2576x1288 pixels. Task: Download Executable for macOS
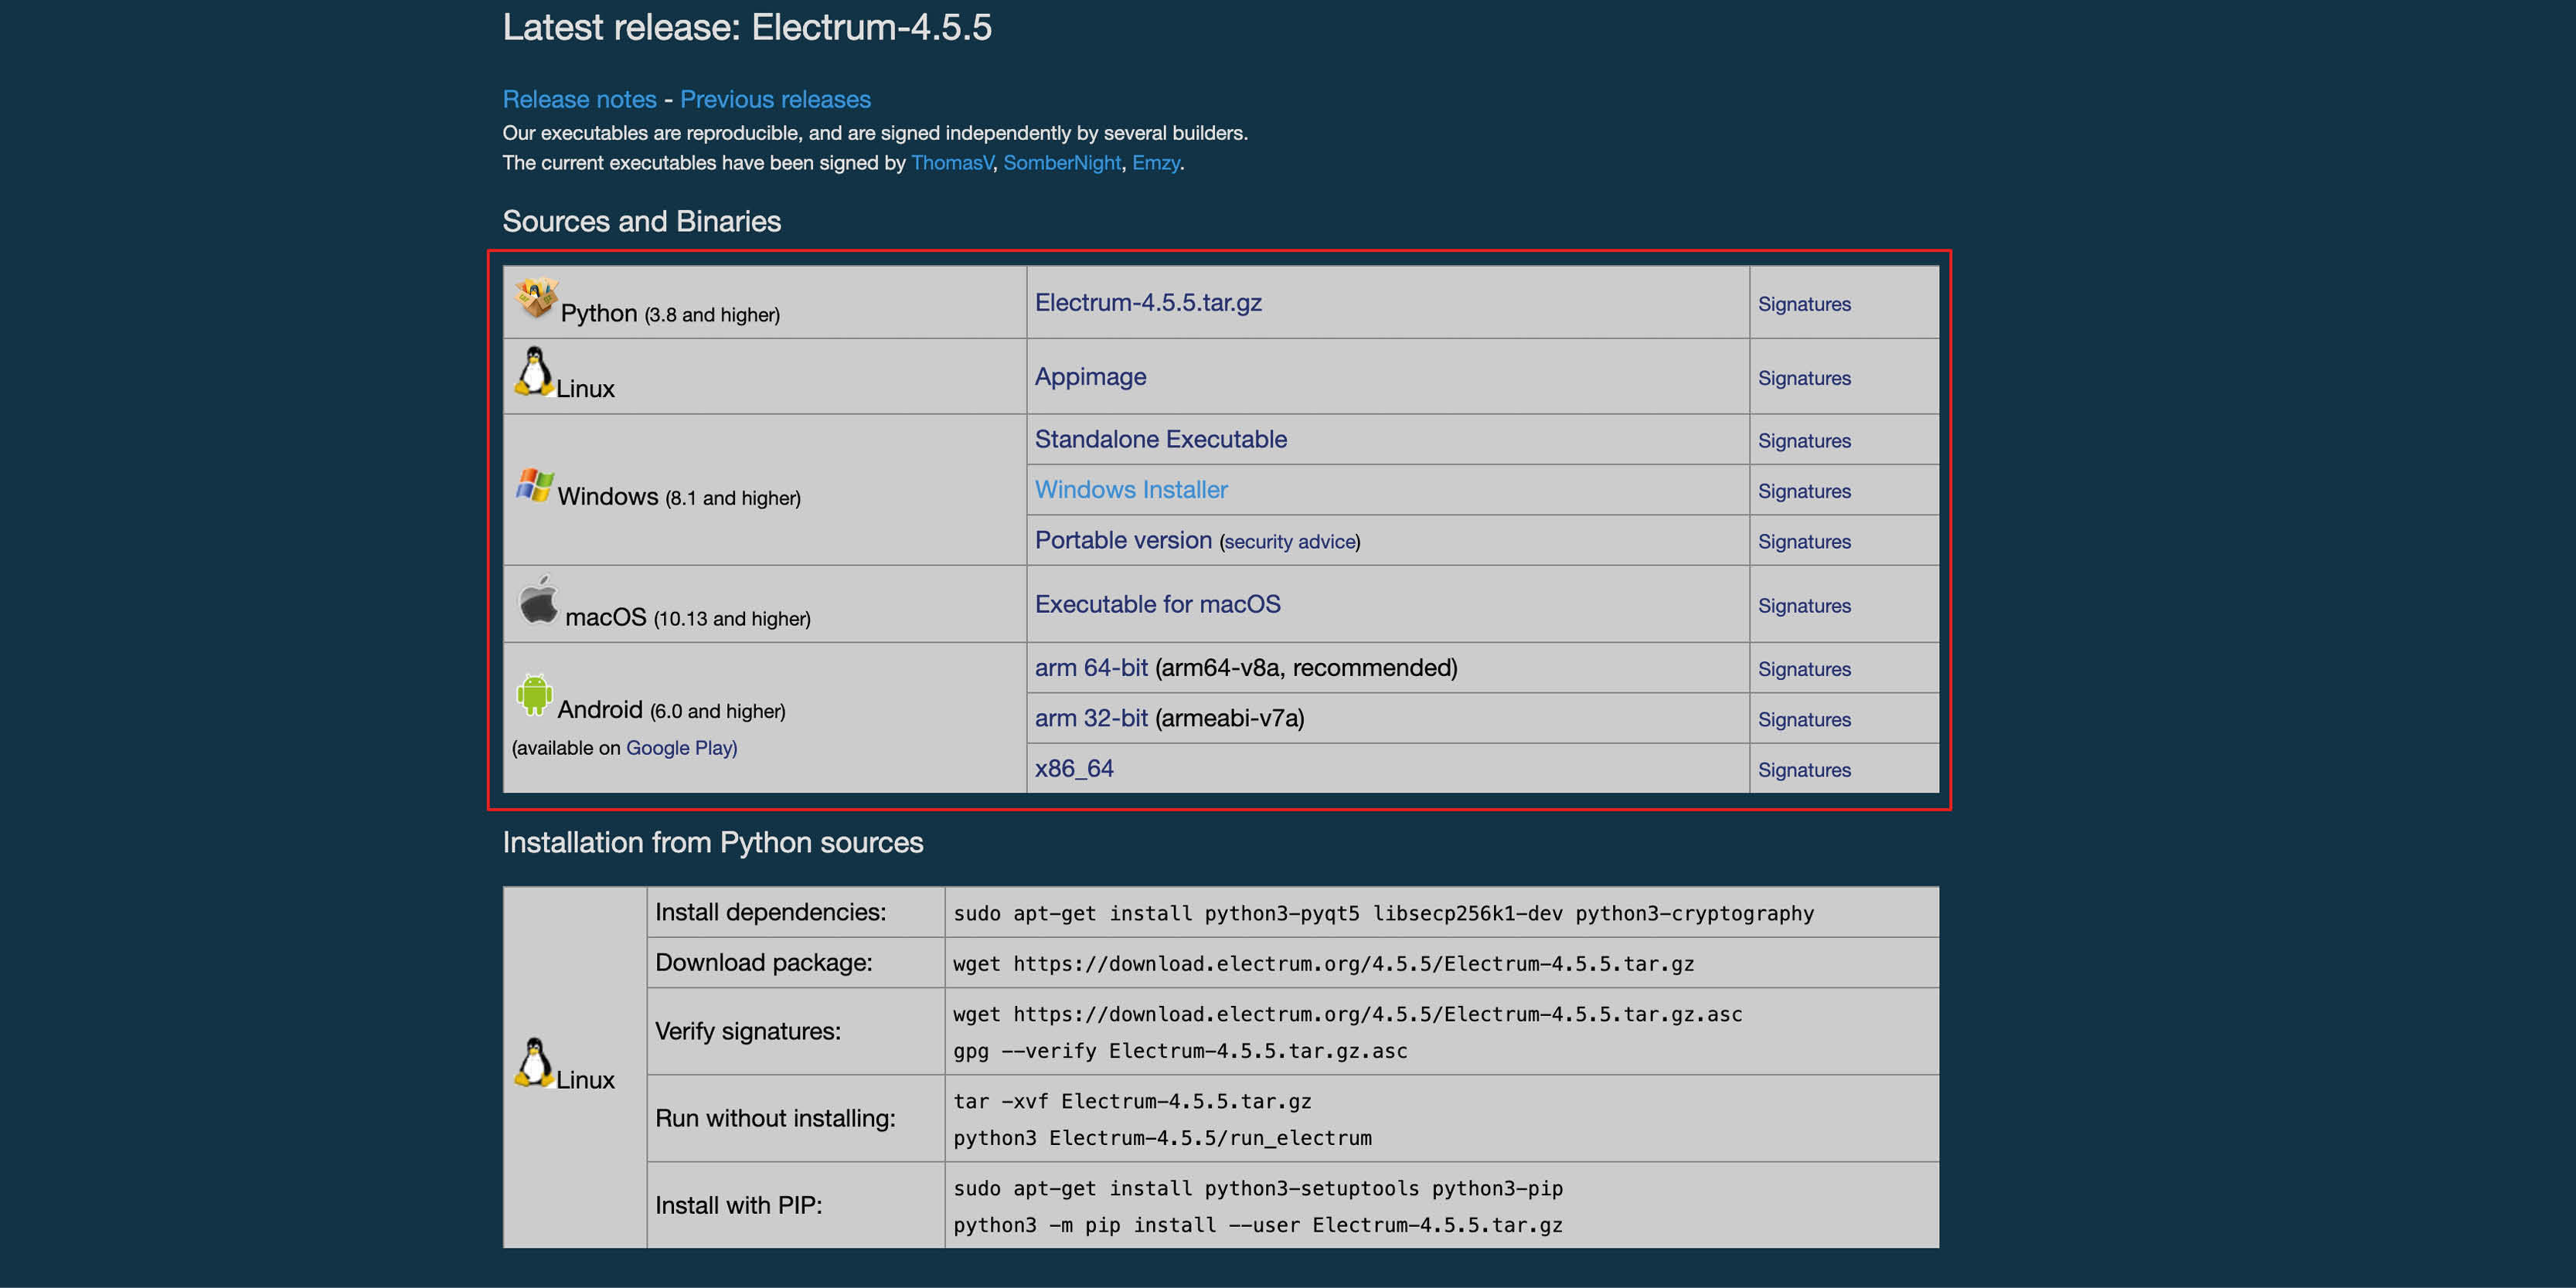[x=1157, y=604]
